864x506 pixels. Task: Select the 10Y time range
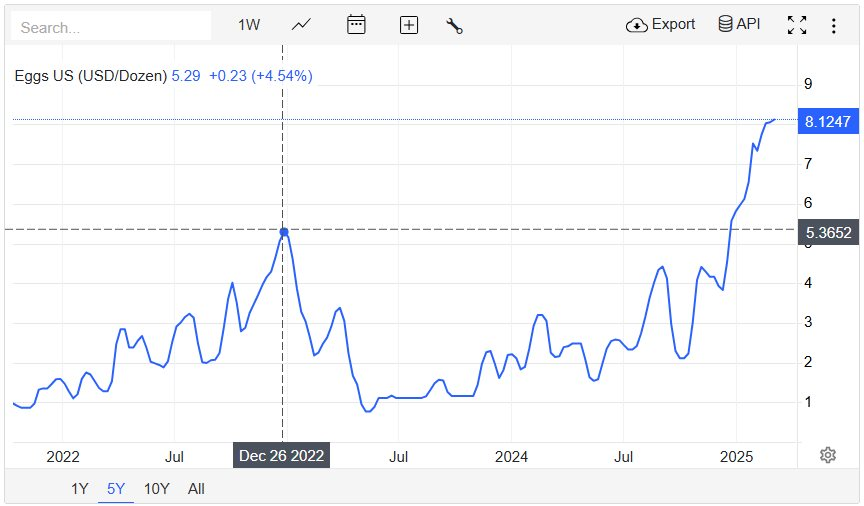[x=157, y=489]
